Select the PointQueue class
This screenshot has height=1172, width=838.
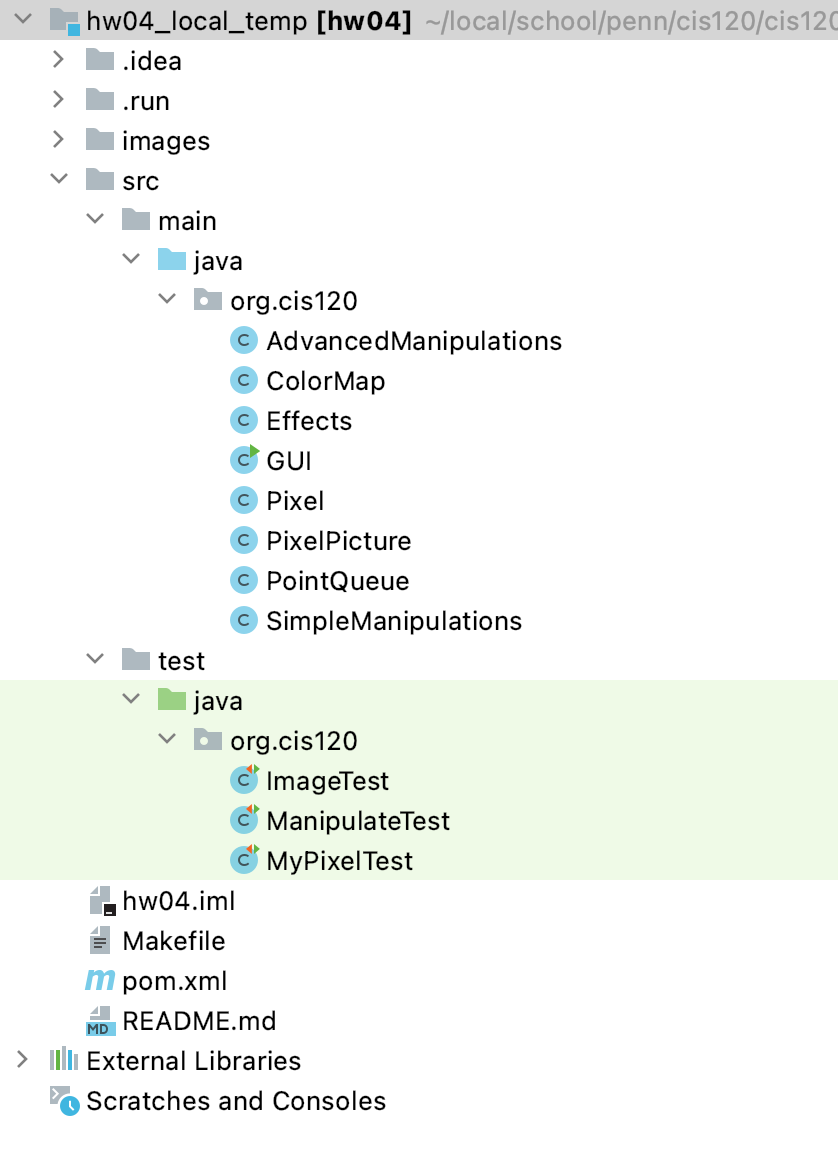[x=337, y=581]
